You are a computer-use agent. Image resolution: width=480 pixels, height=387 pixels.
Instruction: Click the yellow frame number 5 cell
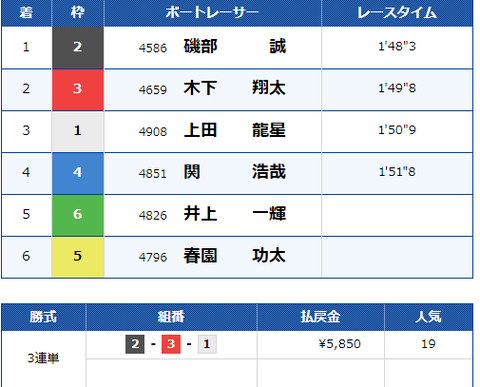[x=78, y=257]
